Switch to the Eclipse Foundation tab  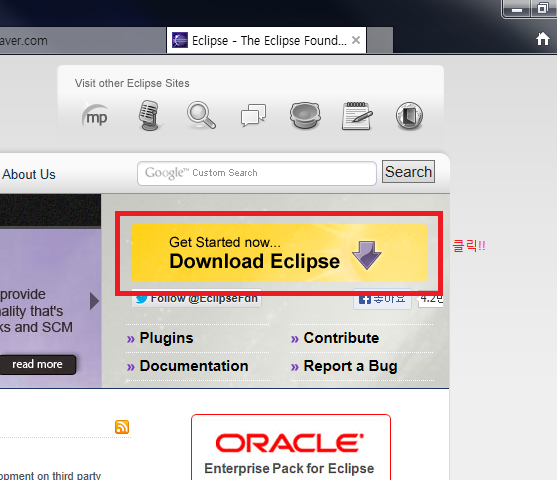[x=266, y=40]
